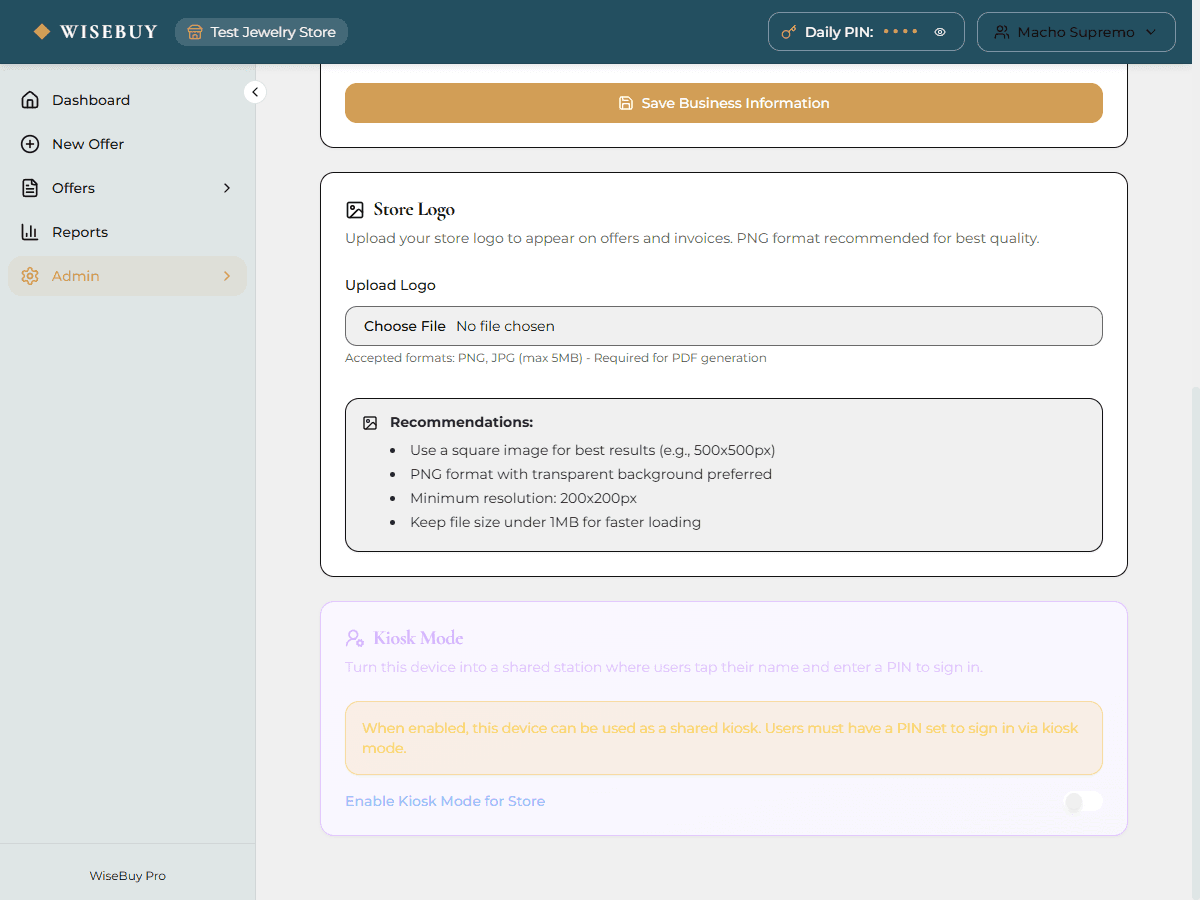Click the WiseBuy diamond logo
This screenshot has height=900, width=1200.
(41, 31)
